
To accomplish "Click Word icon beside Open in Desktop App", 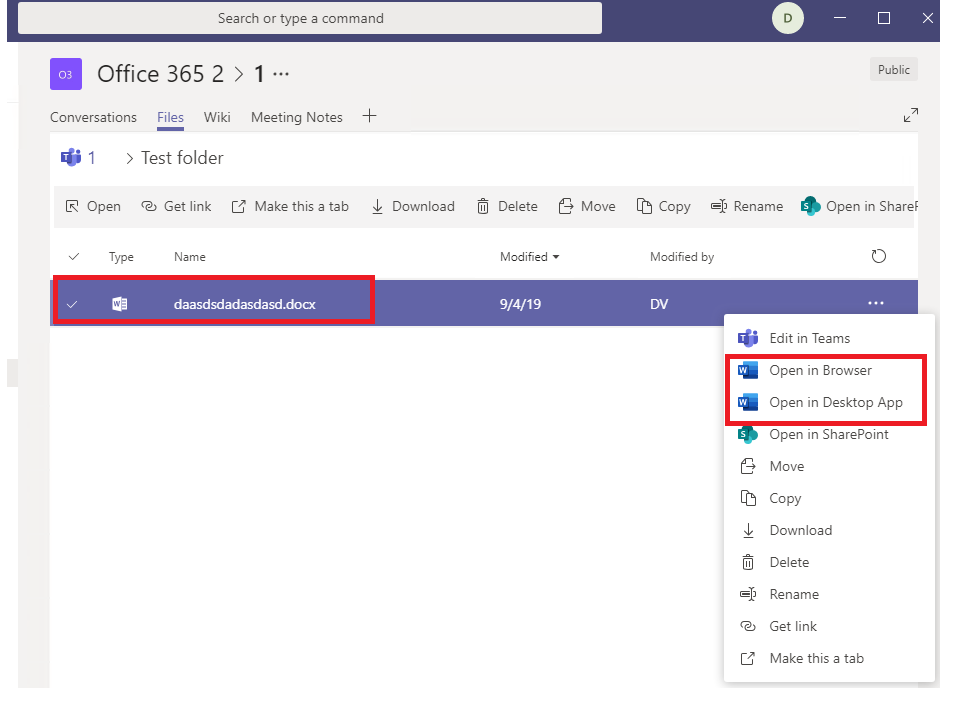I will (x=748, y=402).
